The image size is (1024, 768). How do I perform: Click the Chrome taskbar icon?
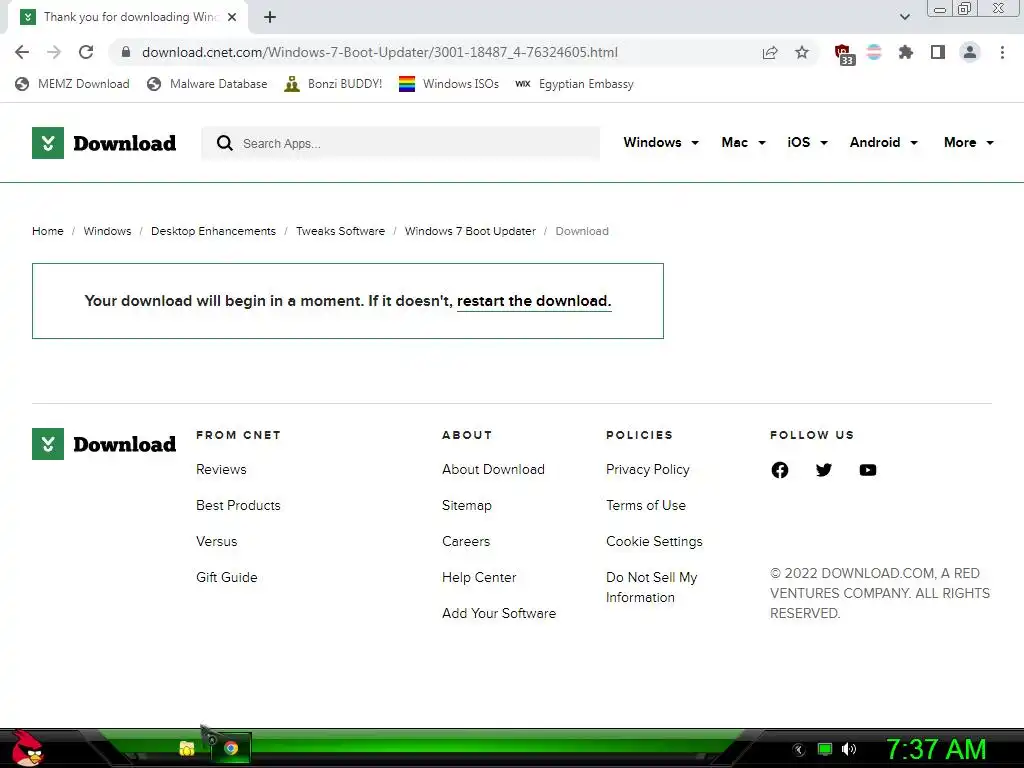[x=231, y=748]
